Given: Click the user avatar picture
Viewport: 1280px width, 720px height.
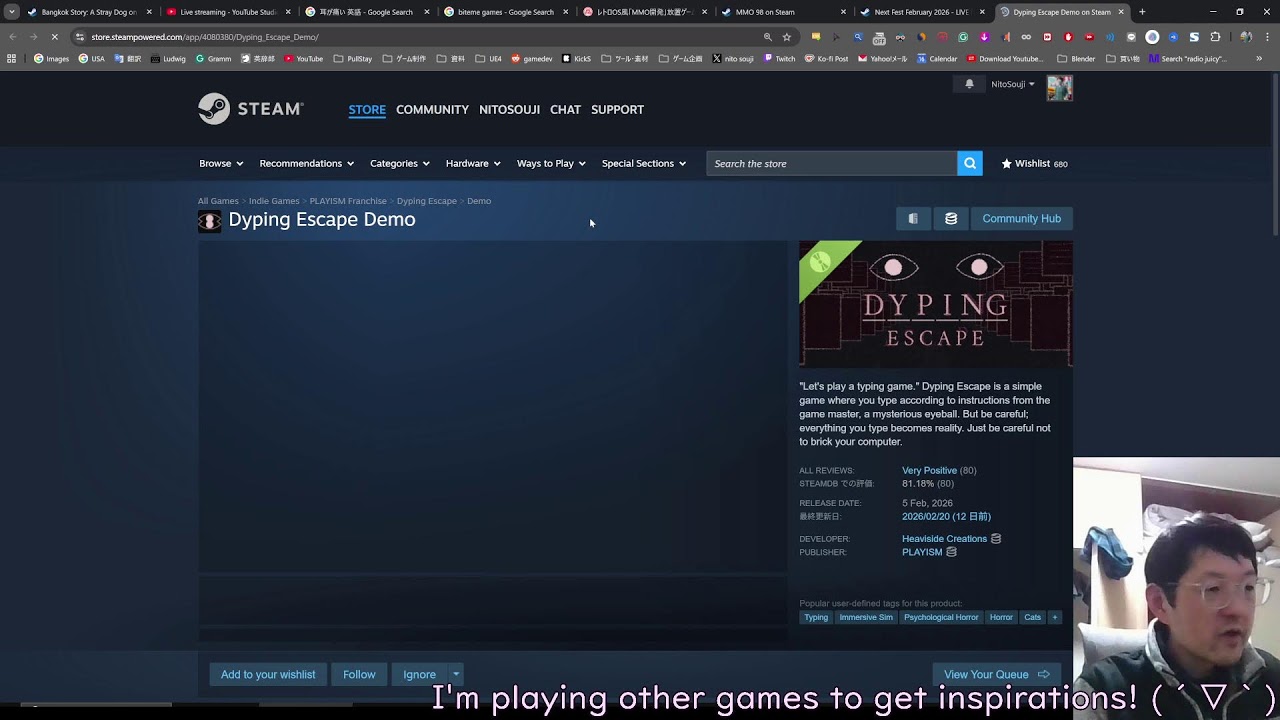Looking at the screenshot, I should [x=1059, y=88].
